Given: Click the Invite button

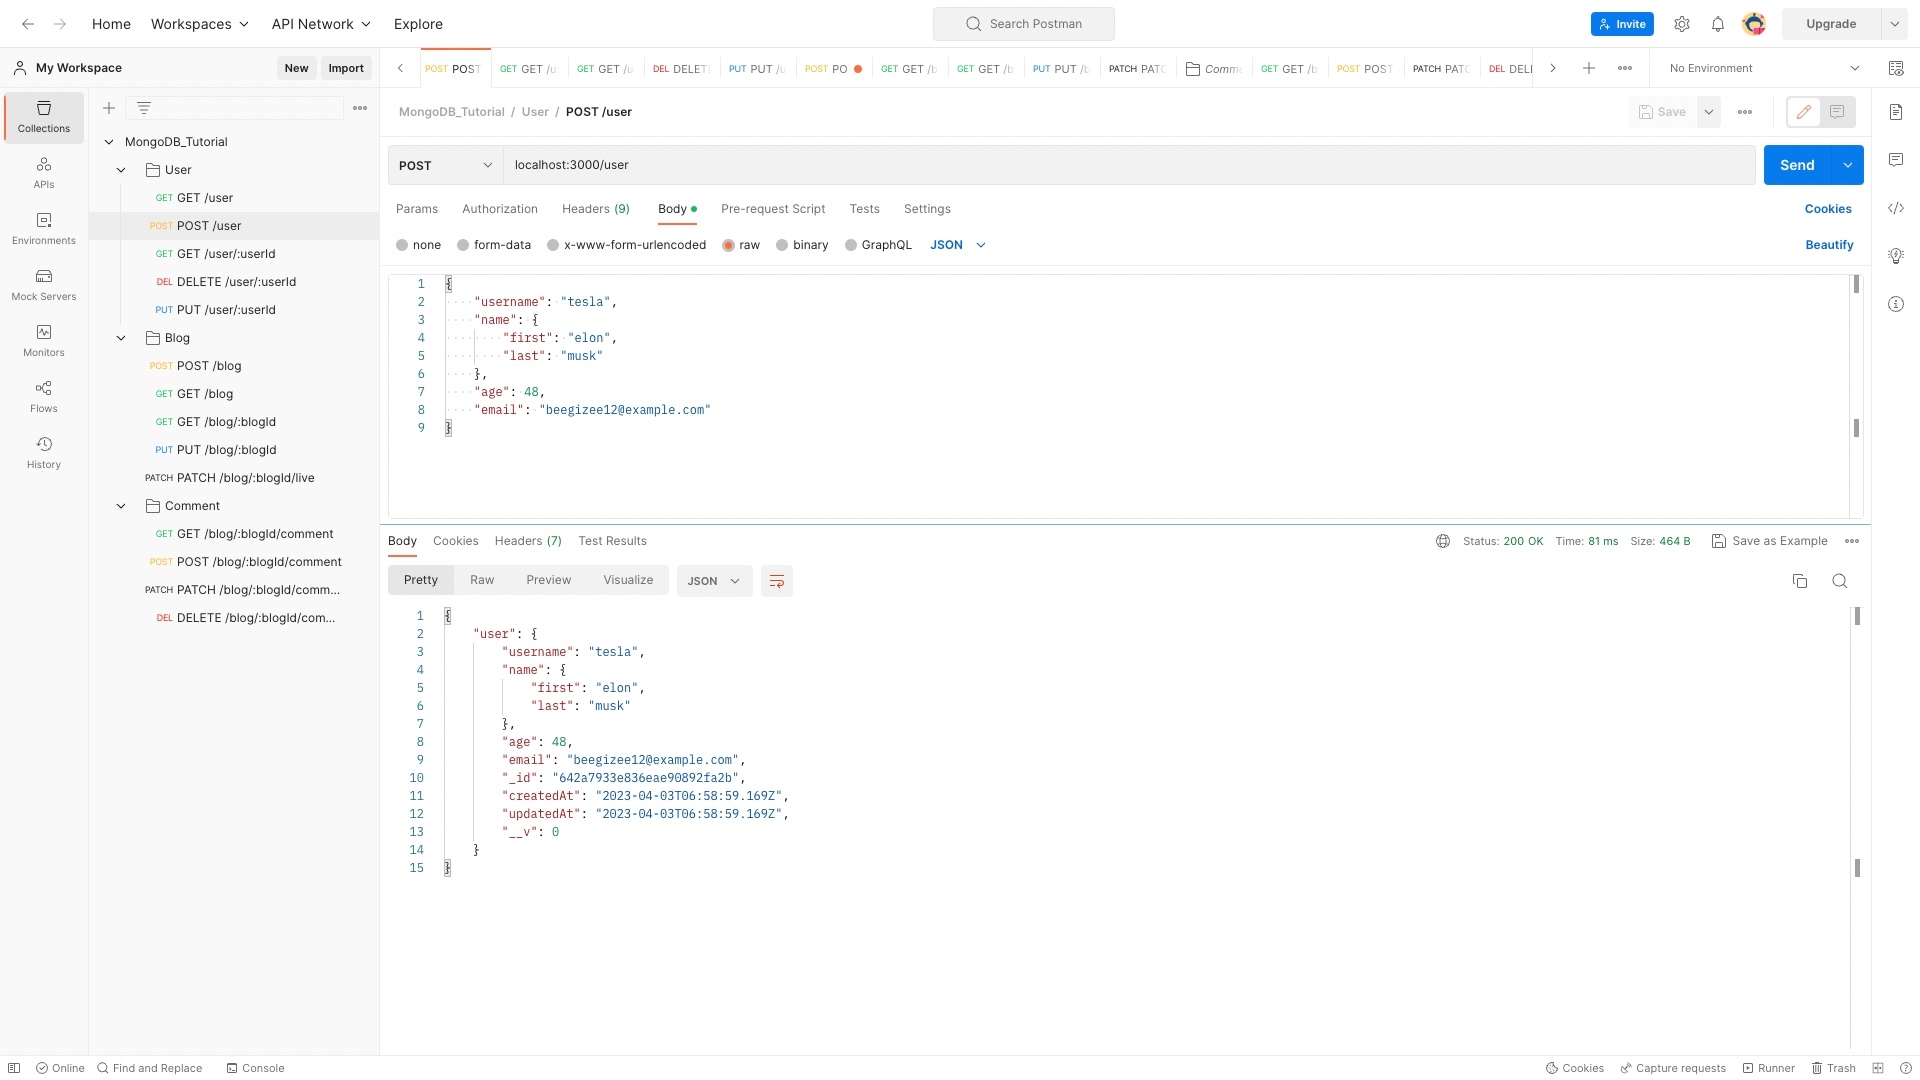Looking at the screenshot, I should click(x=1622, y=24).
